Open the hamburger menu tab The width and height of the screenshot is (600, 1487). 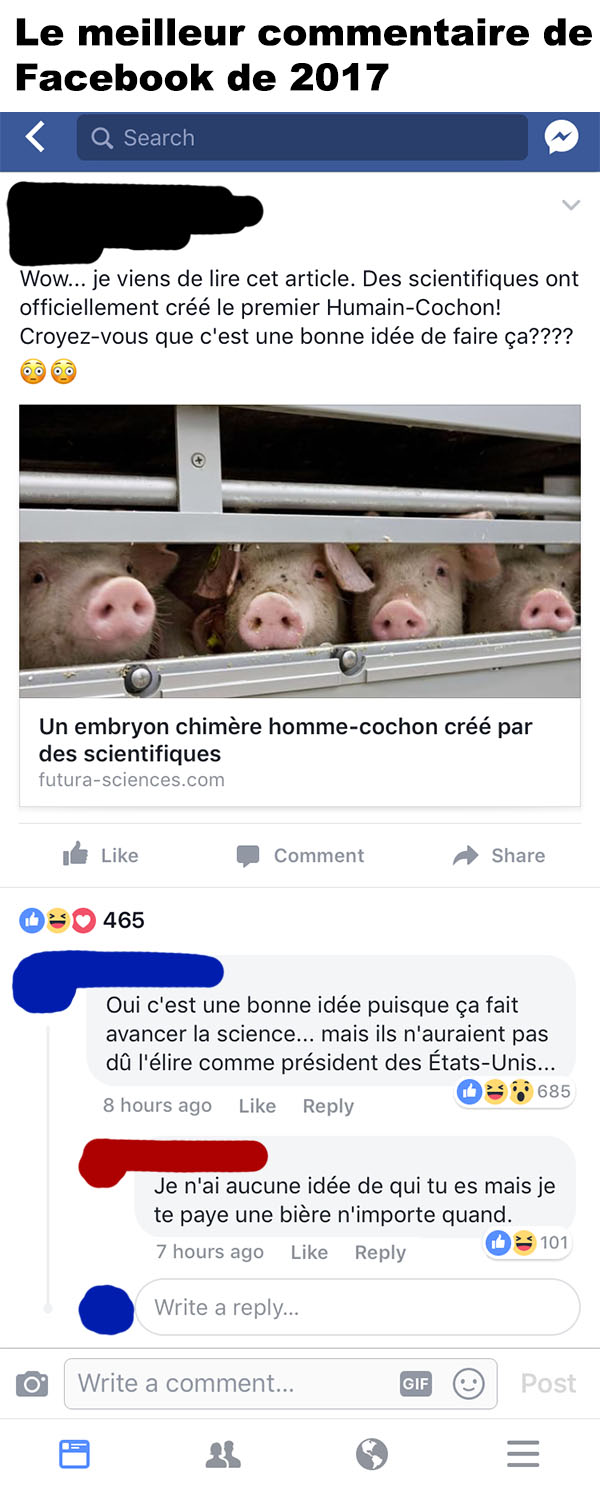[523, 1453]
